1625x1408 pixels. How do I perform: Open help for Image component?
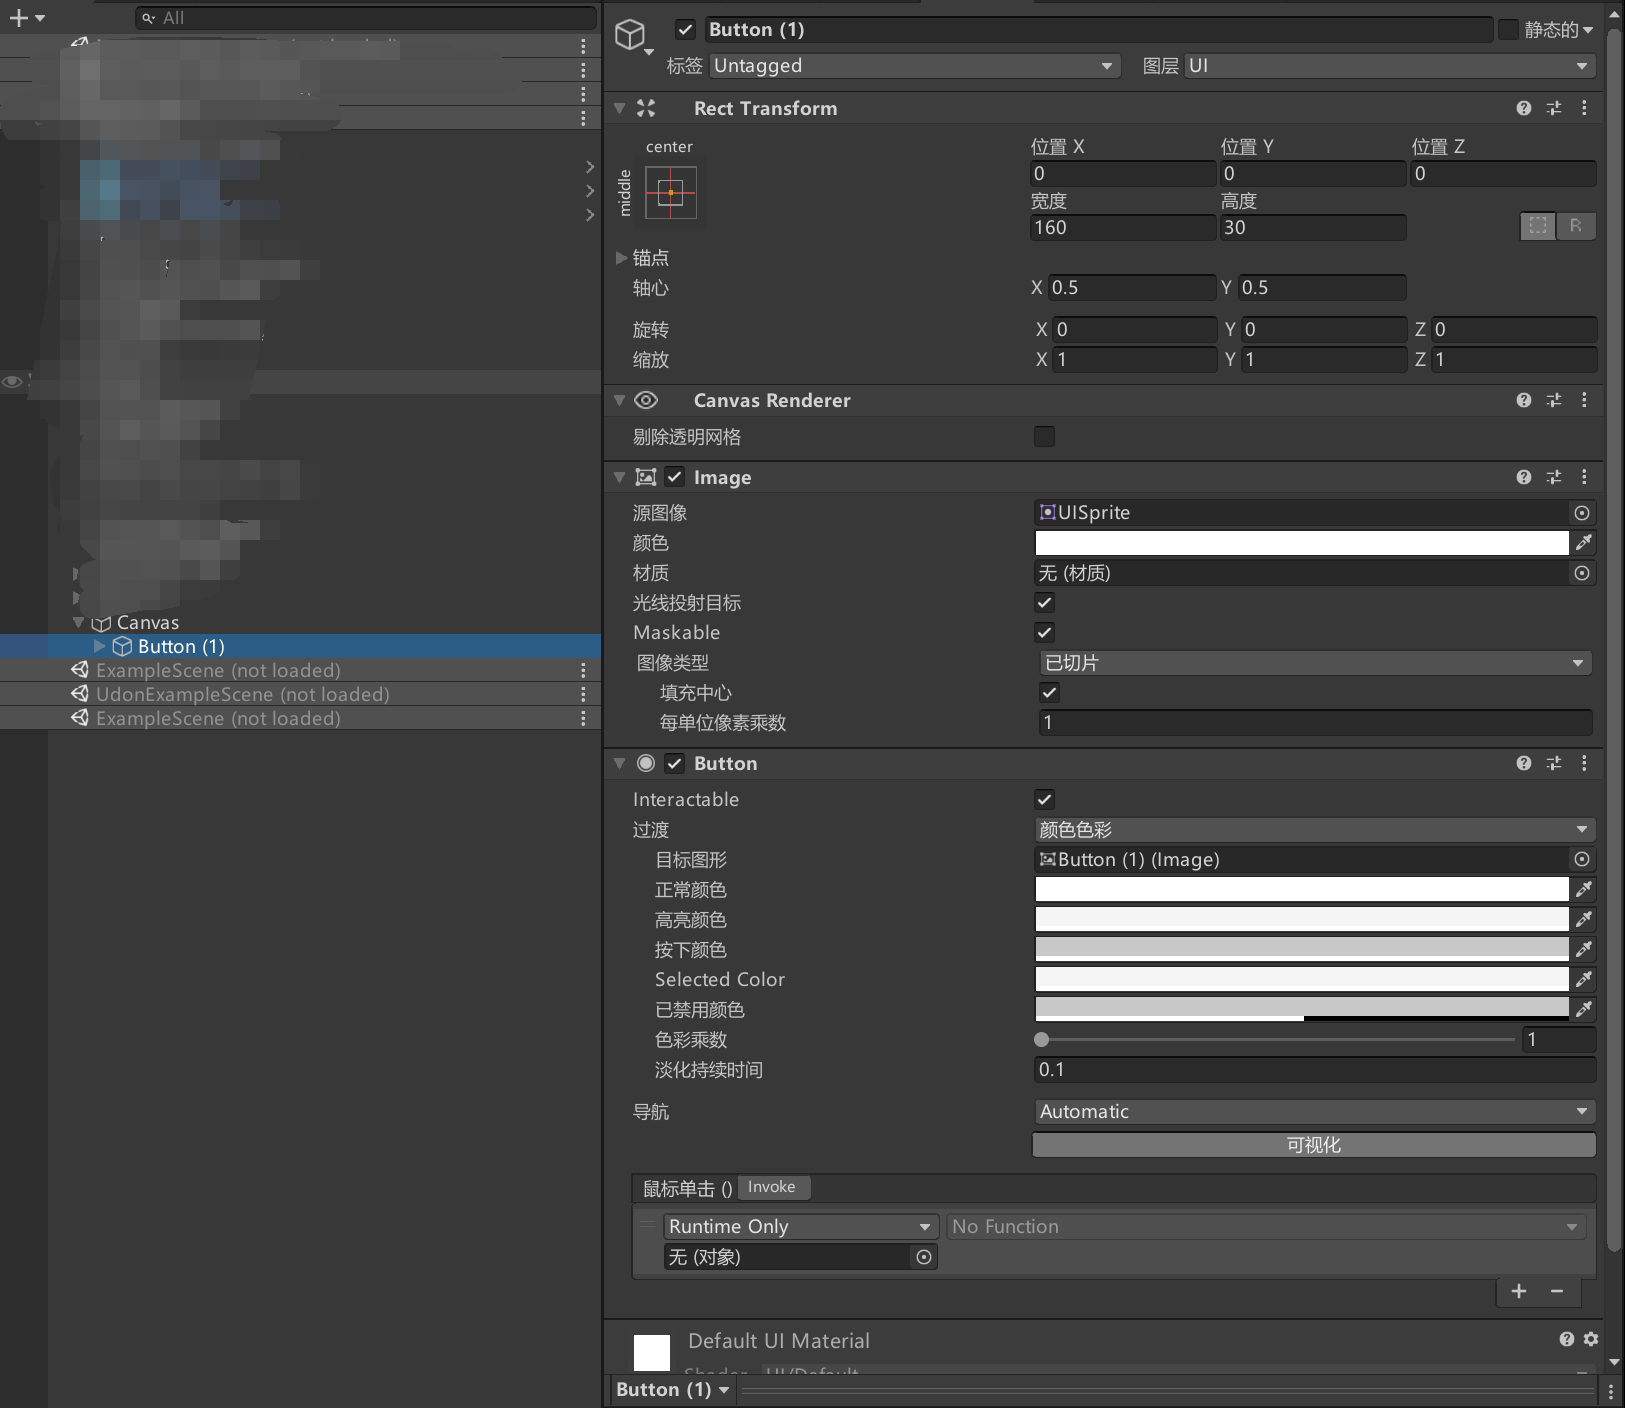[x=1523, y=477]
